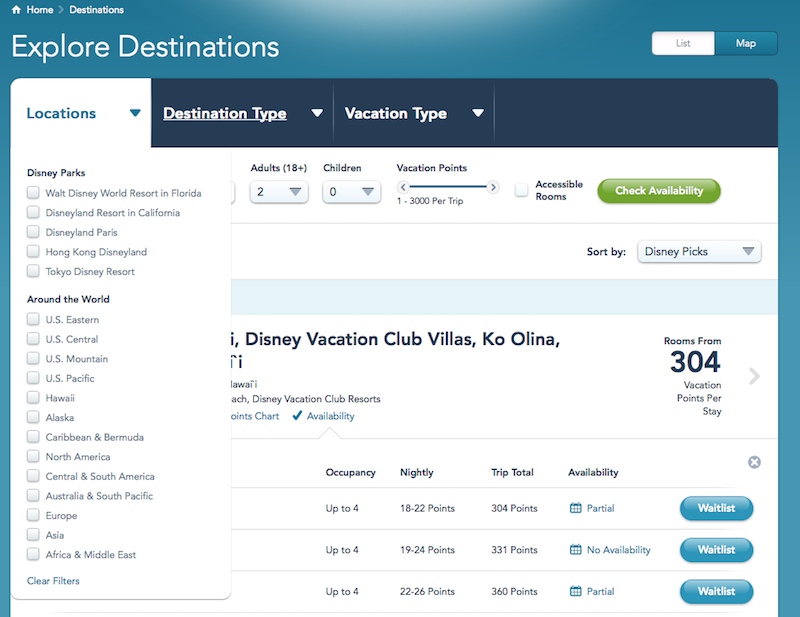Click the calendar icon beside No Availability
Viewport: 800px width, 617px height.
(x=576, y=550)
